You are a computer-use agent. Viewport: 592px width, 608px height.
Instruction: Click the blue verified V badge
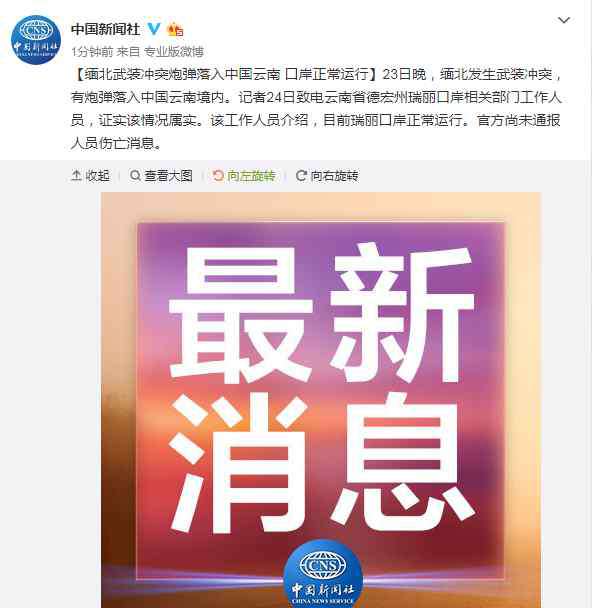[154, 29]
